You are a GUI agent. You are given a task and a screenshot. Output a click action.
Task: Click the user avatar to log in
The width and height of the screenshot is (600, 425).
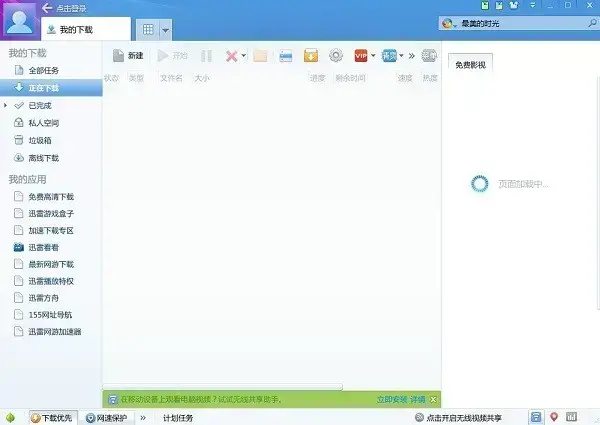click(x=20, y=20)
